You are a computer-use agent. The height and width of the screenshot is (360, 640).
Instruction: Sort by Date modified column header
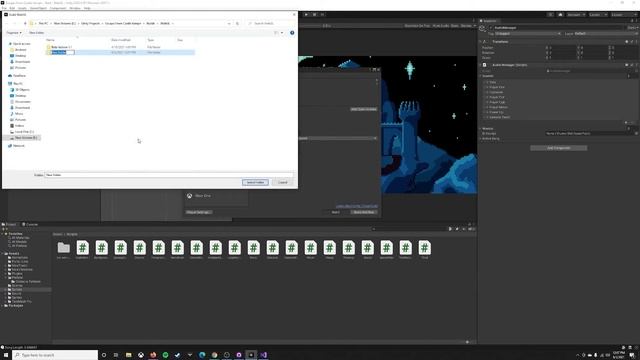point(121,40)
